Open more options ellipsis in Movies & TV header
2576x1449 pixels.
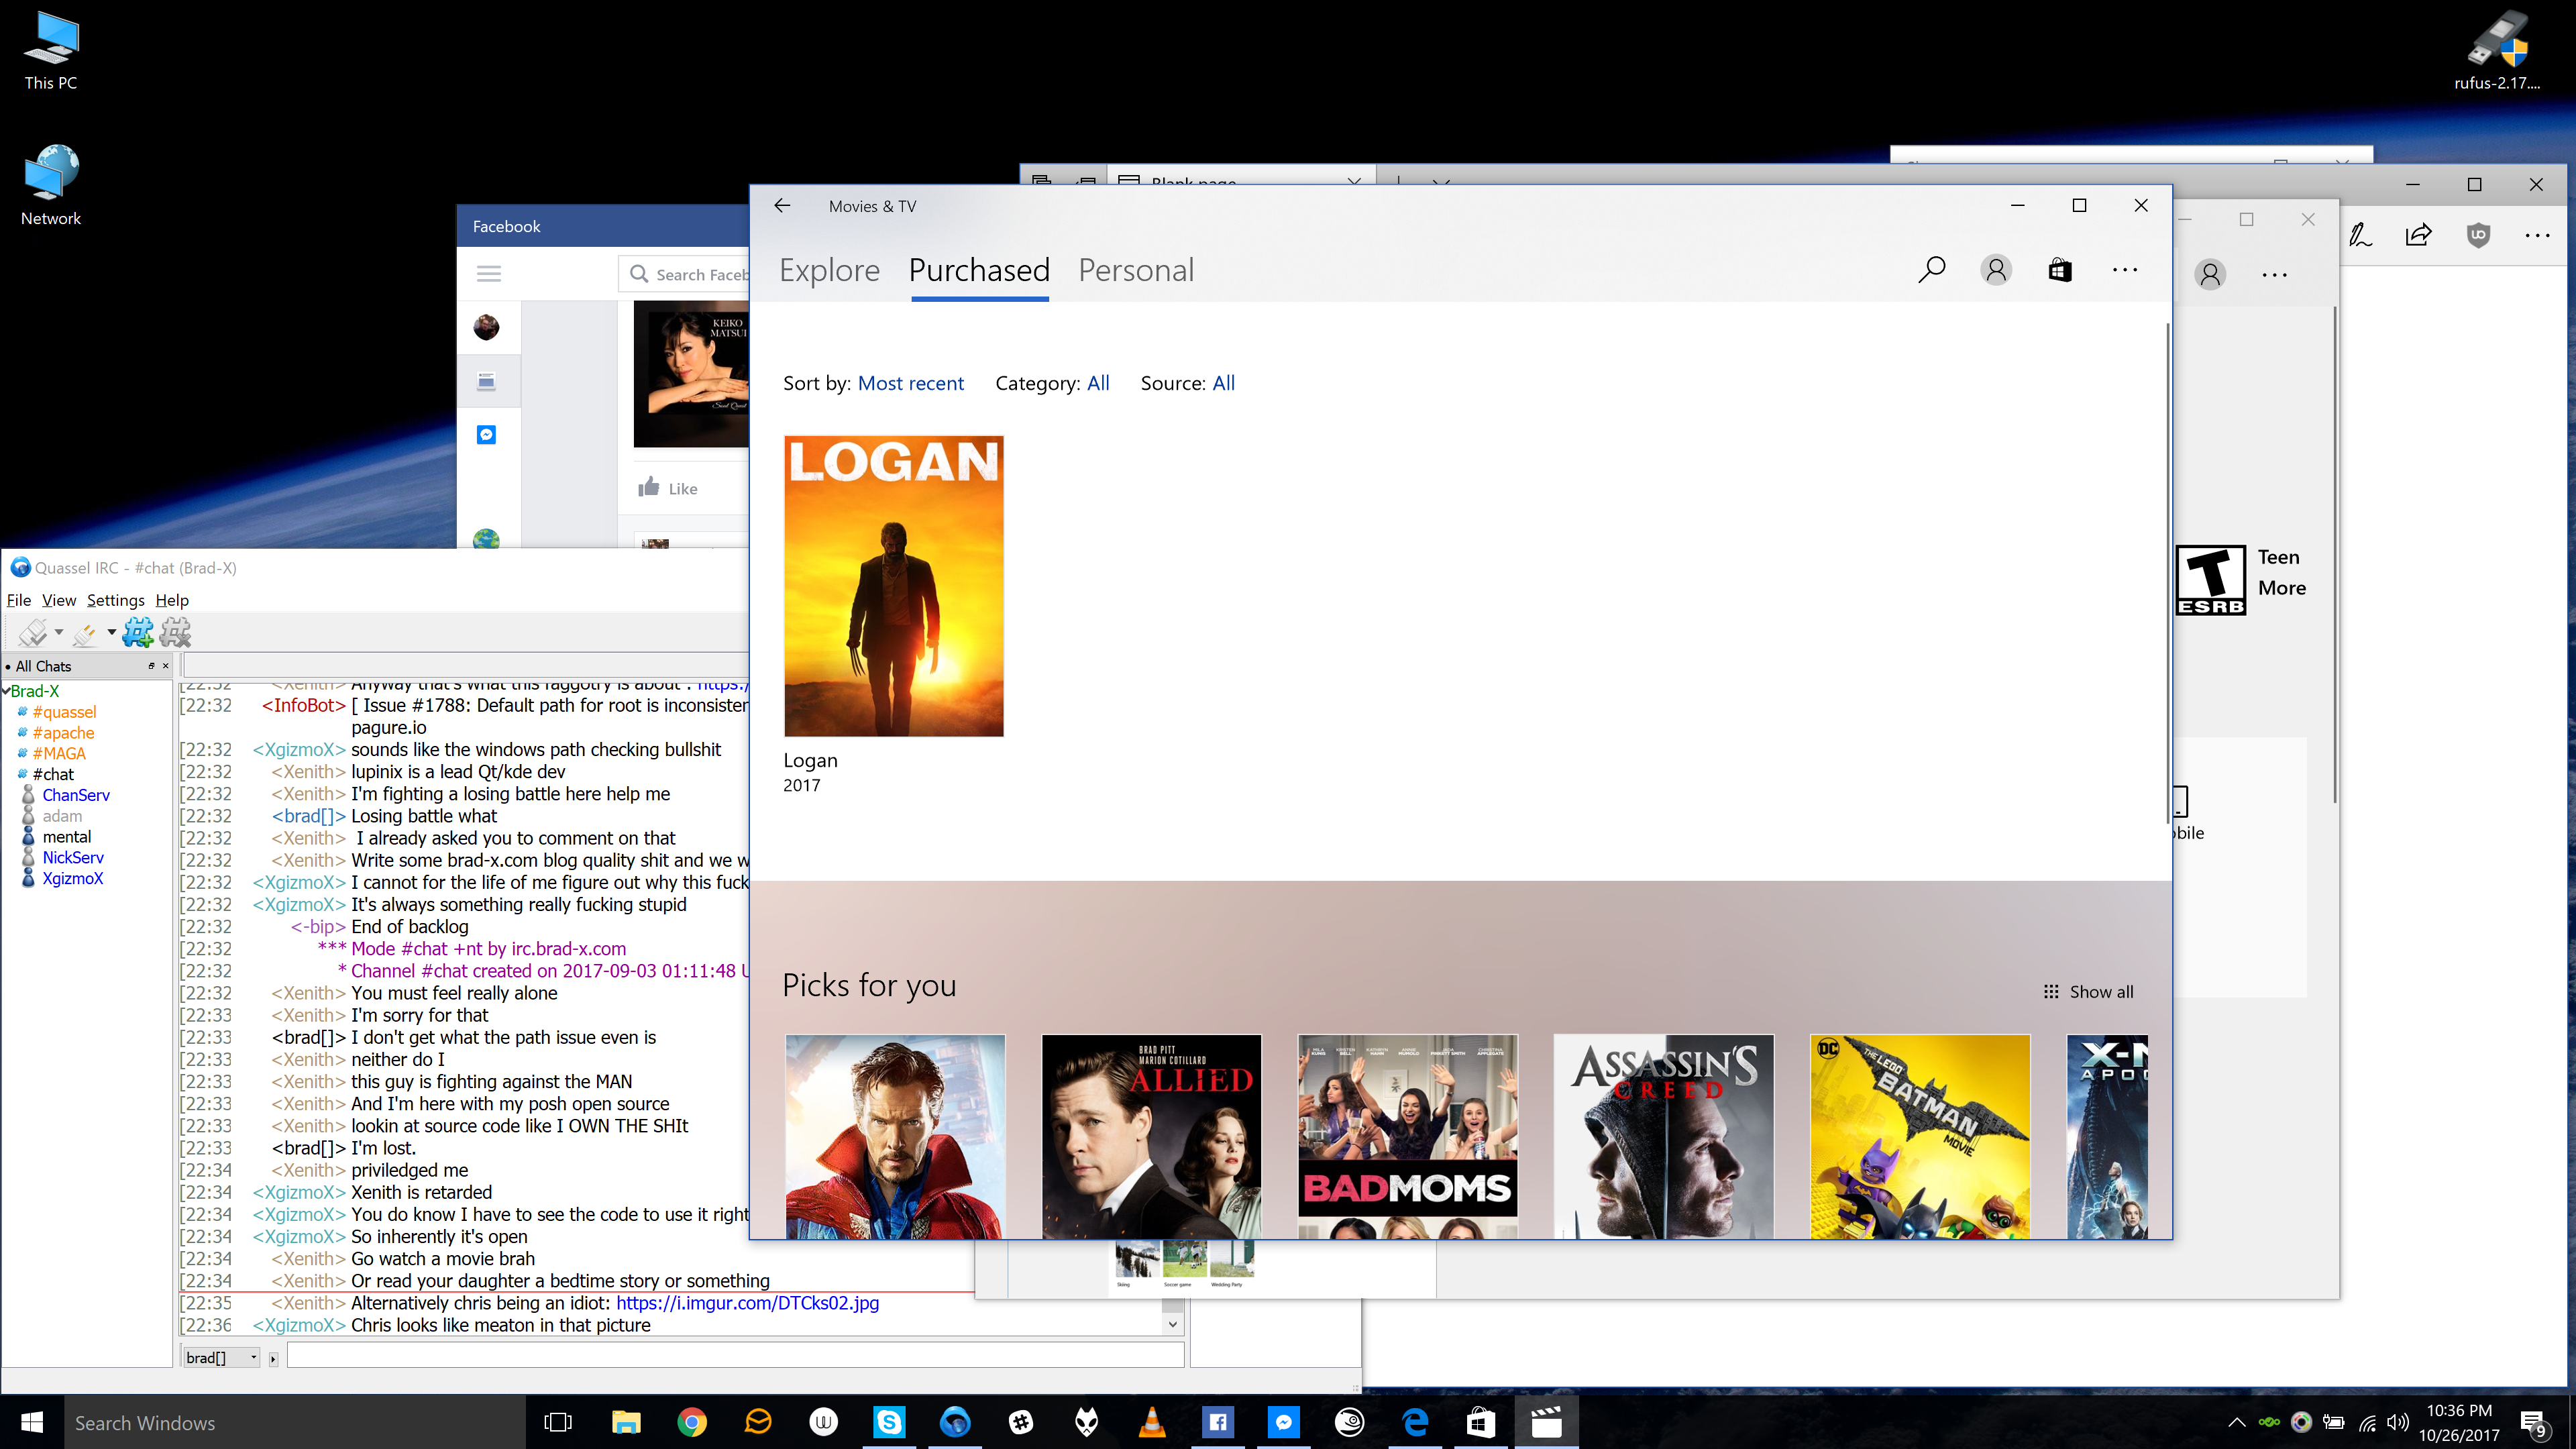click(2124, 270)
